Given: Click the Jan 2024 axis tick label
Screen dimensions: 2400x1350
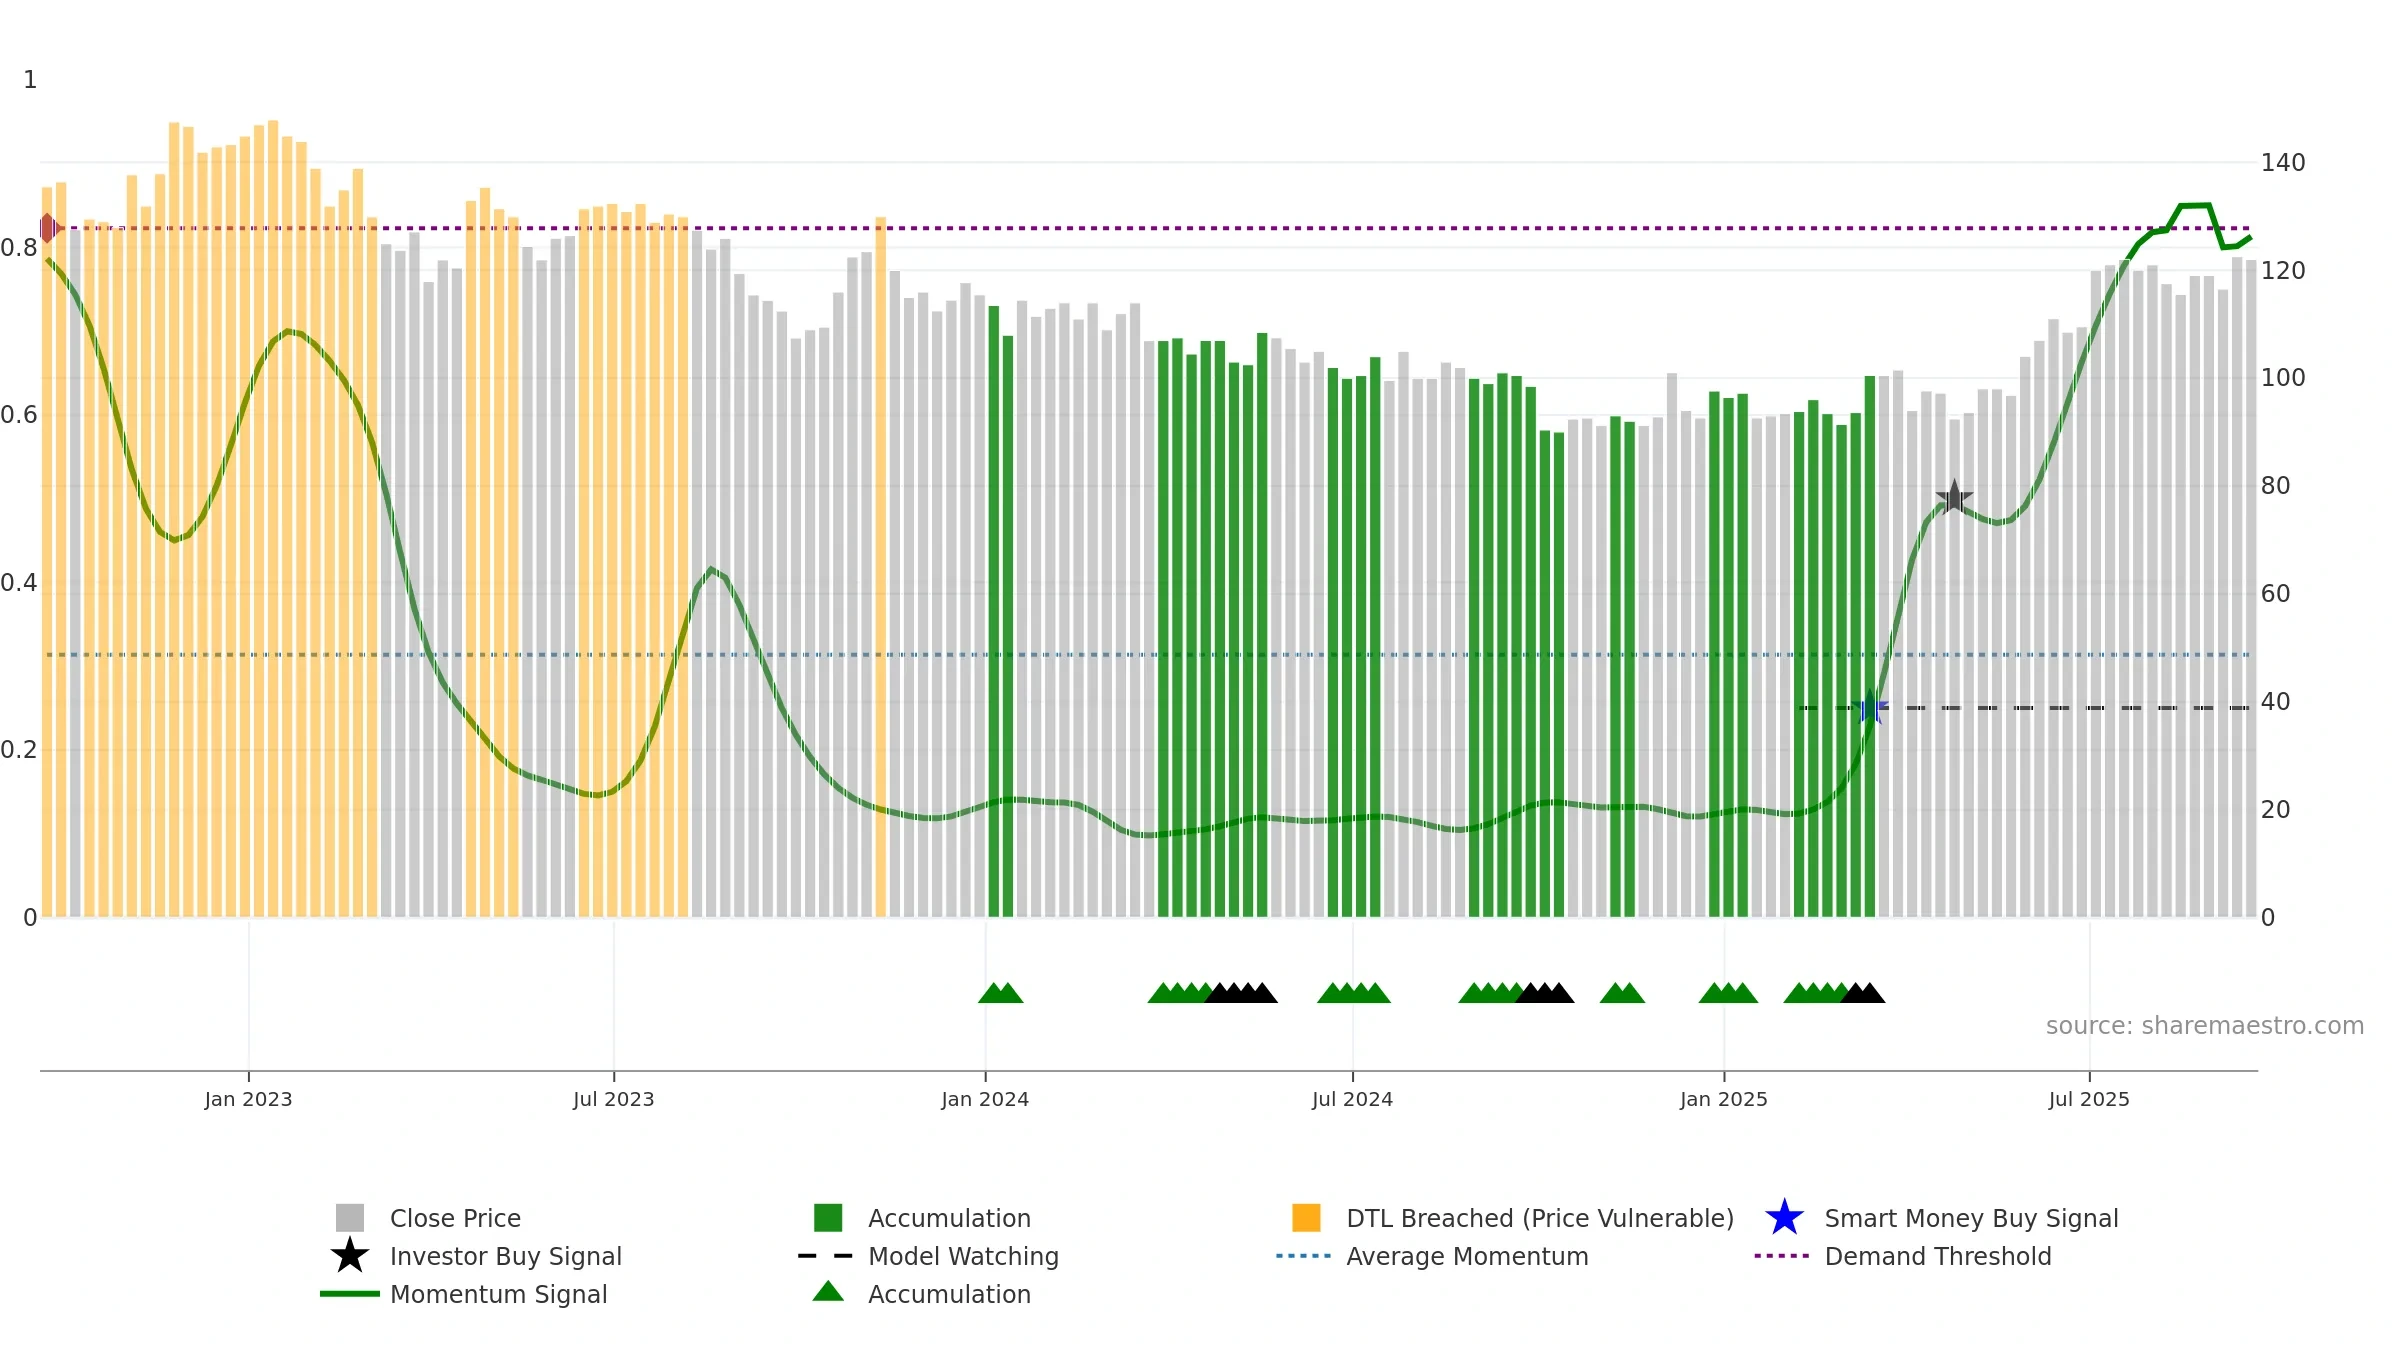Looking at the screenshot, I should [985, 1099].
